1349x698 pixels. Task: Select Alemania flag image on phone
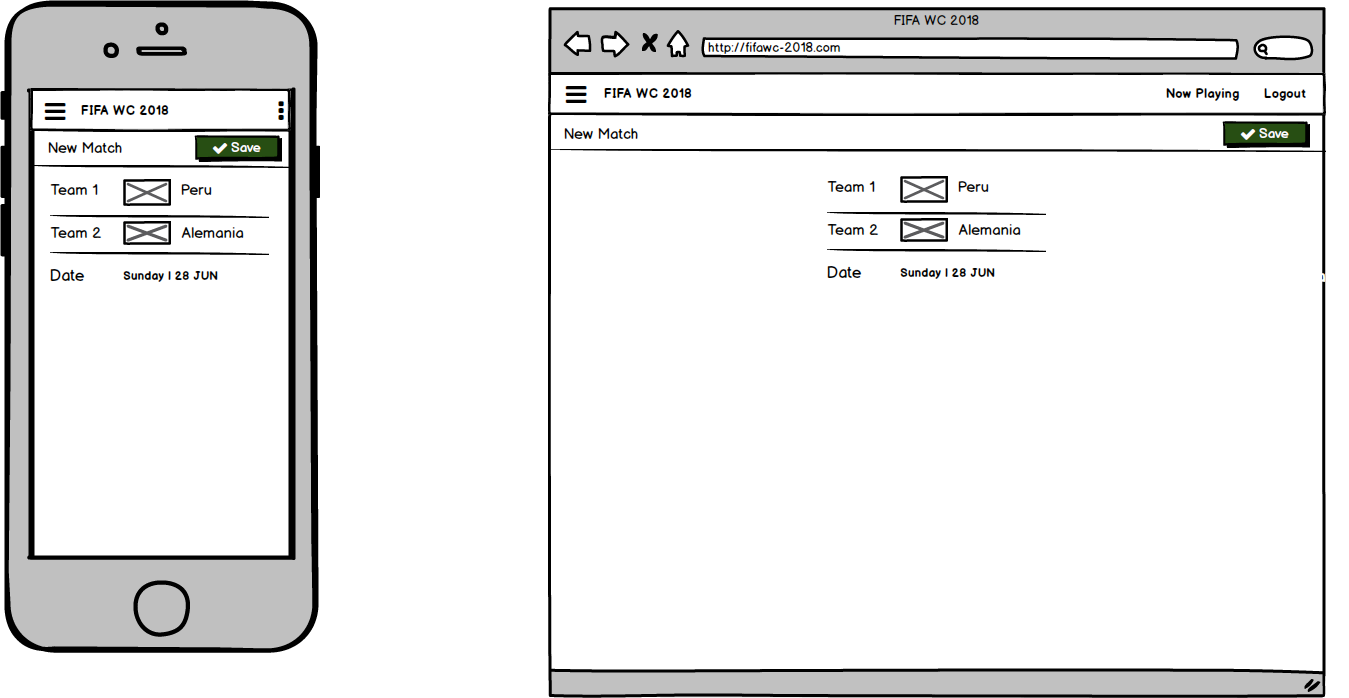tap(147, 233)
